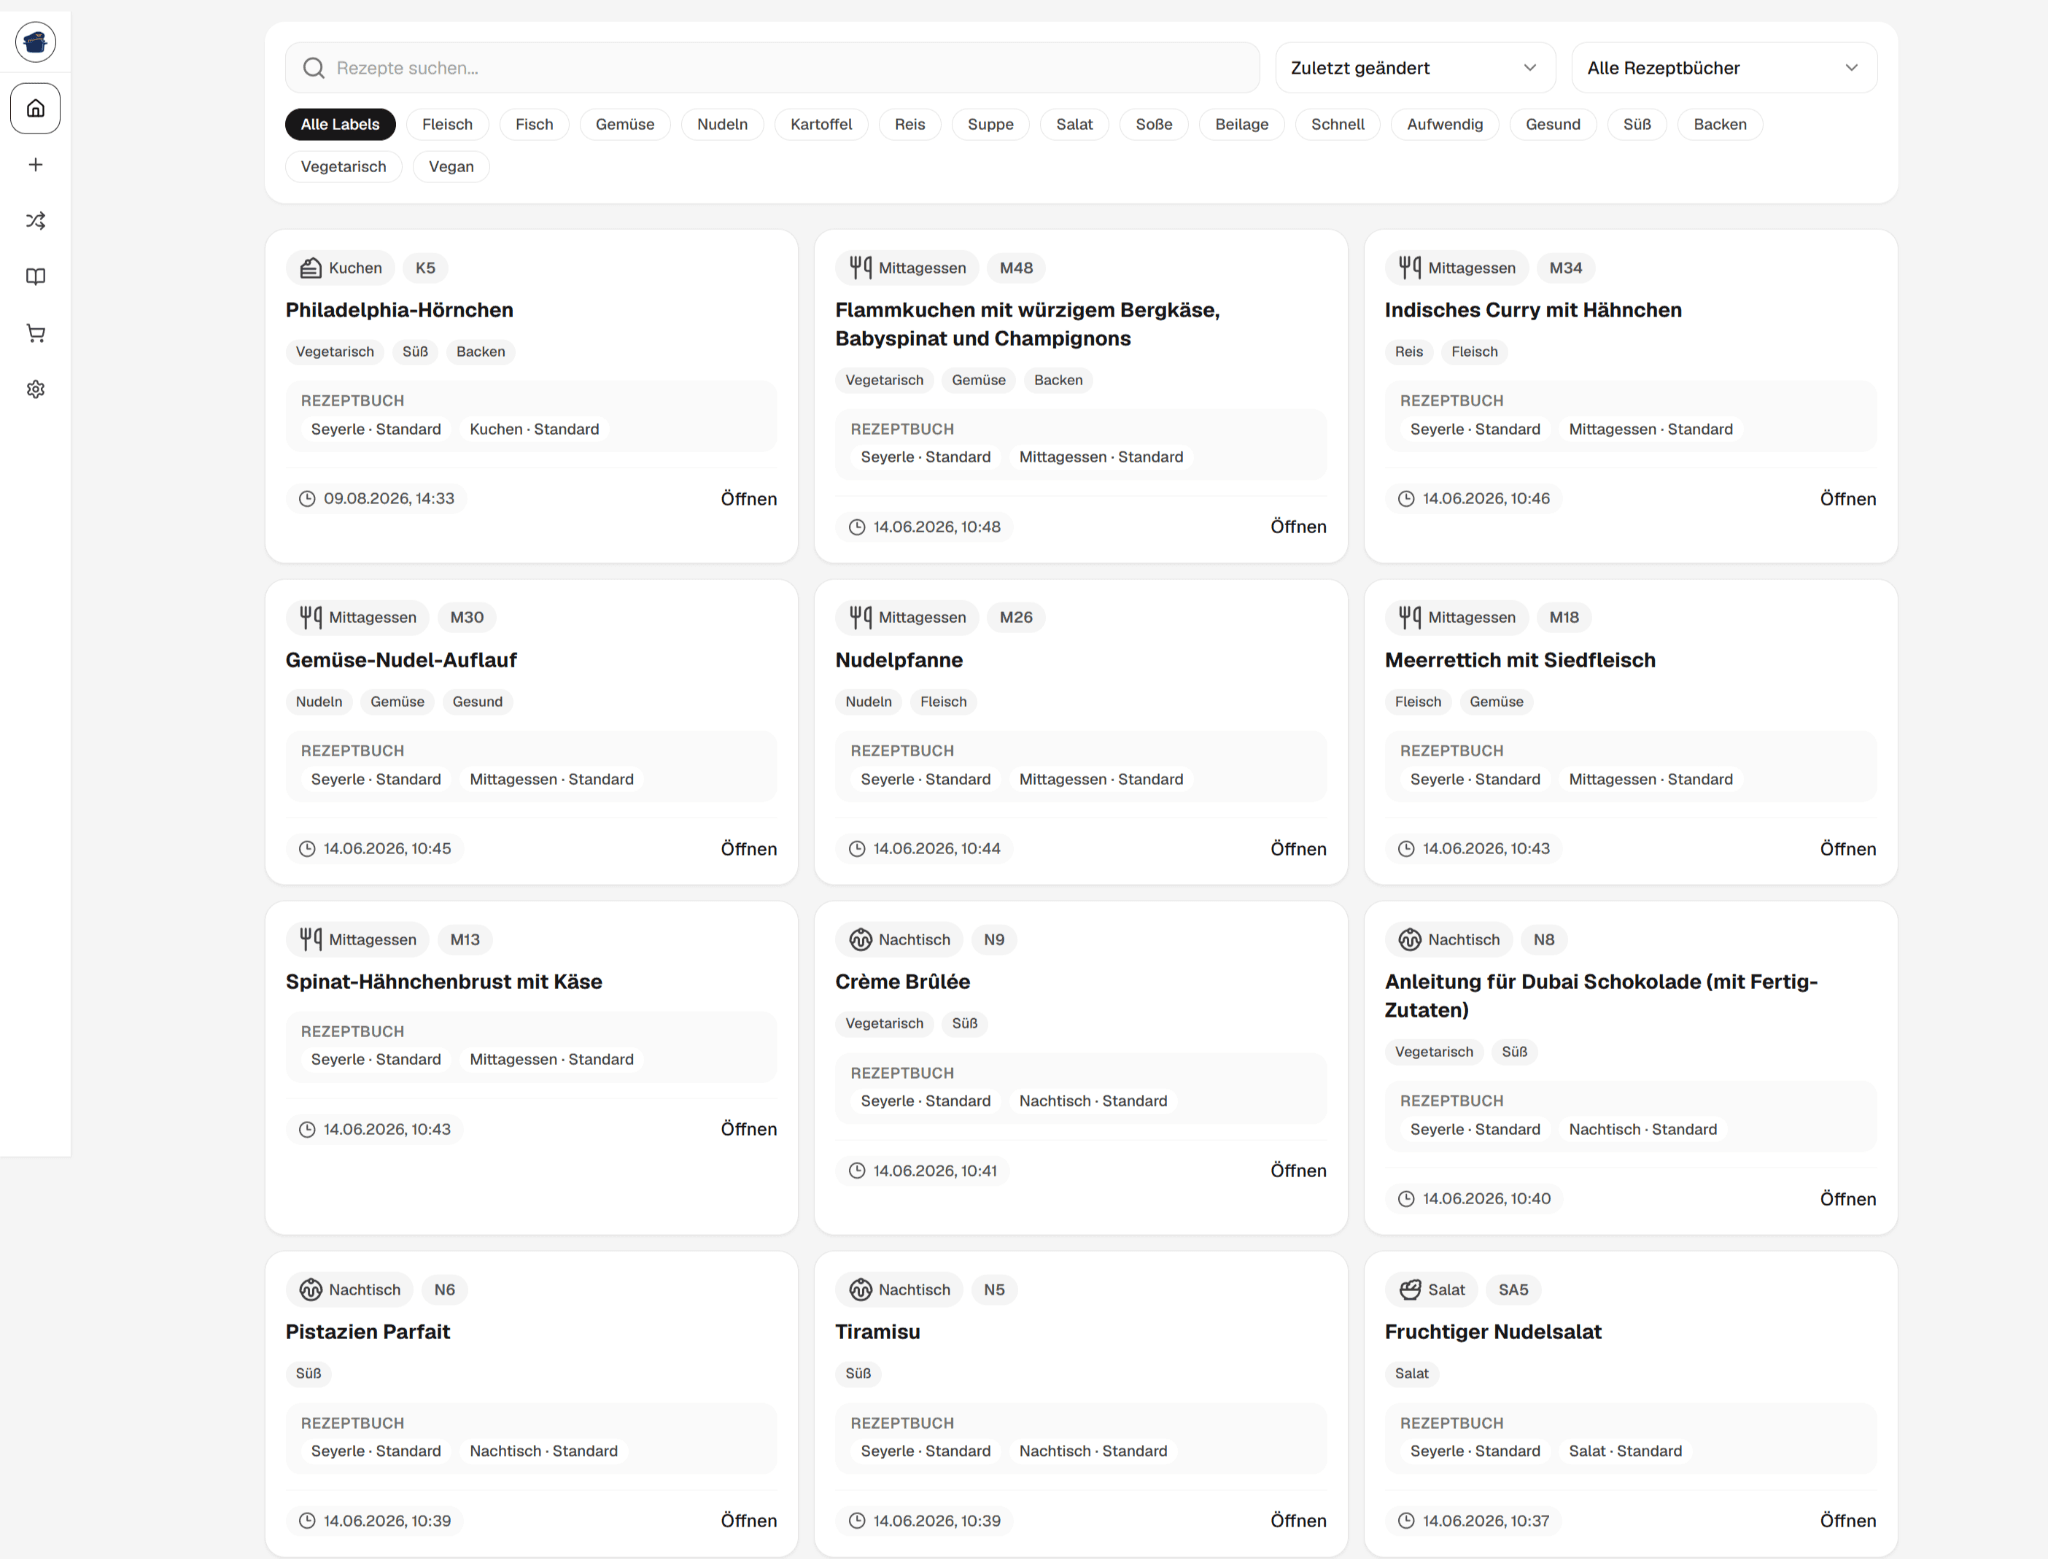Toggle the Nudeln label filter
Image resolution: width=2048 pixels, height=1559 pixels.
pyautogui.click(x=722, y=124)
